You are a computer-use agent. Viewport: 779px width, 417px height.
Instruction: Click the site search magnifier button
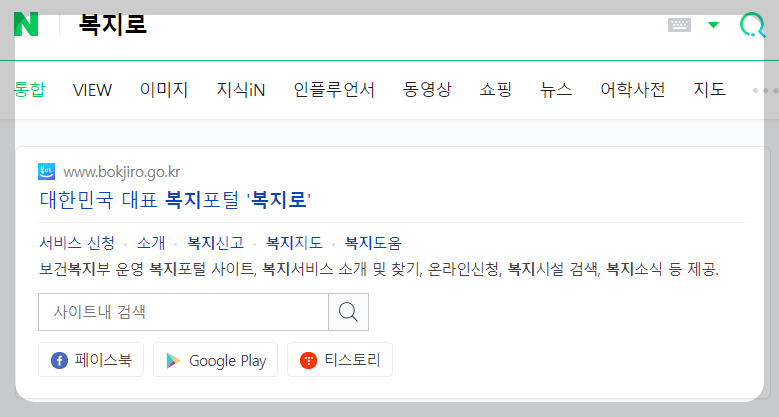click(348, 312)
